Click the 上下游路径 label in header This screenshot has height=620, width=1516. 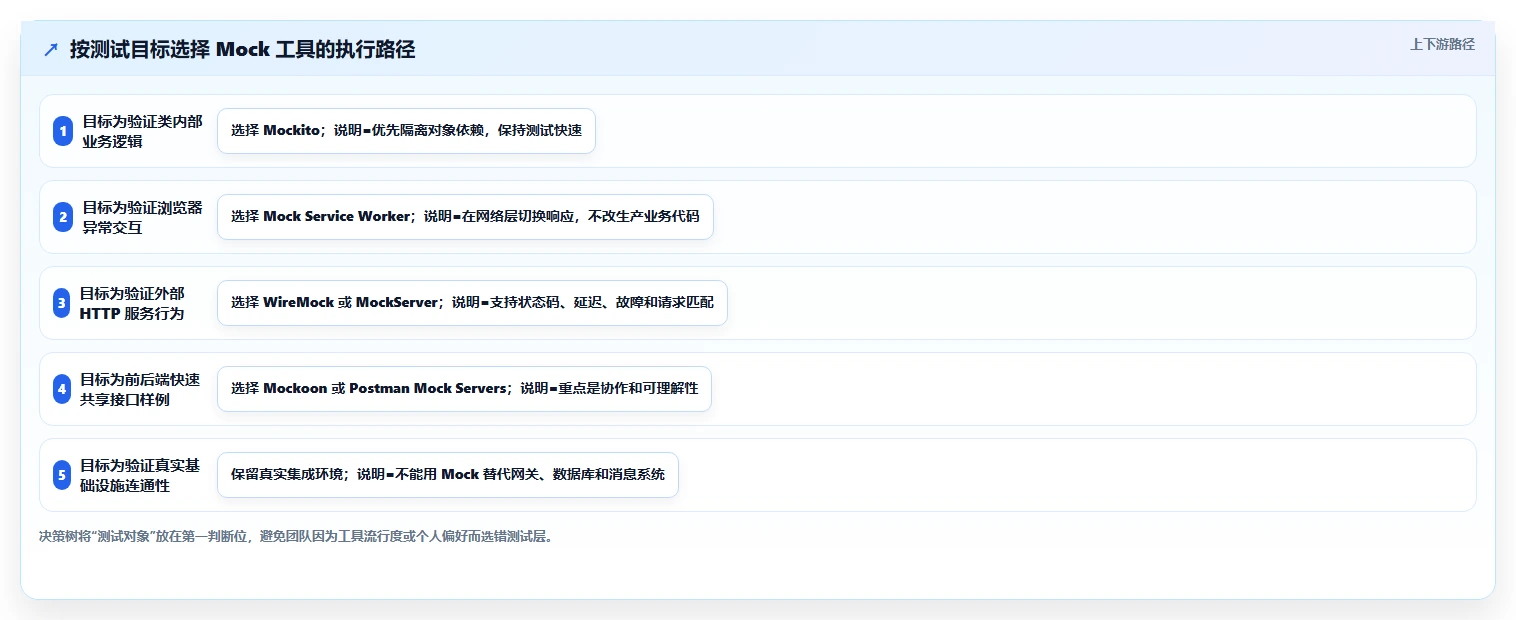coord(1442,44)
